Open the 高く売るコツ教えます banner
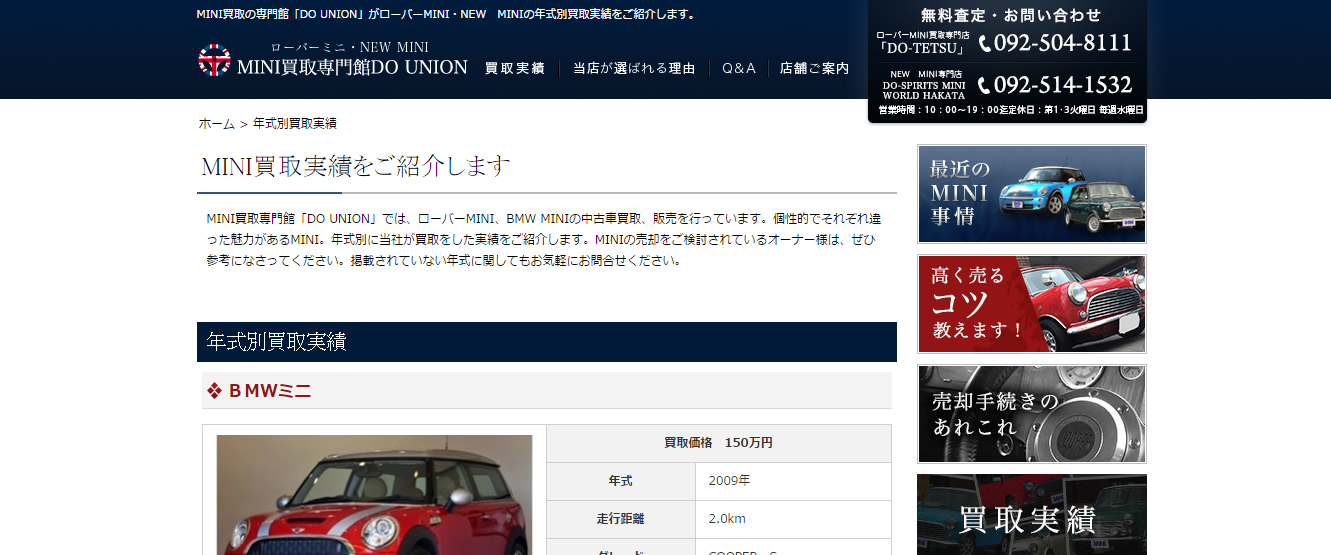The height and width of the screenshot is (555, 1331). (x=1032, y=304)
